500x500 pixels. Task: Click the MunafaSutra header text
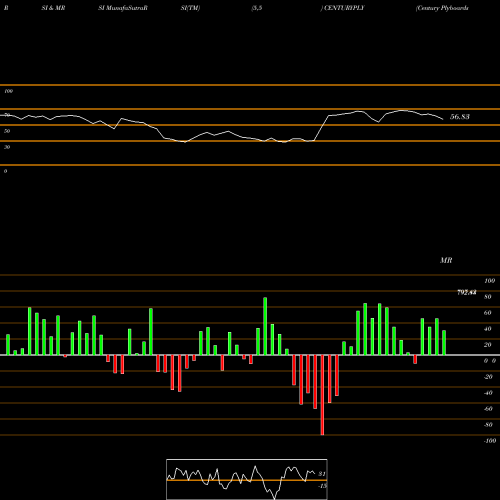tap(123, 8)
